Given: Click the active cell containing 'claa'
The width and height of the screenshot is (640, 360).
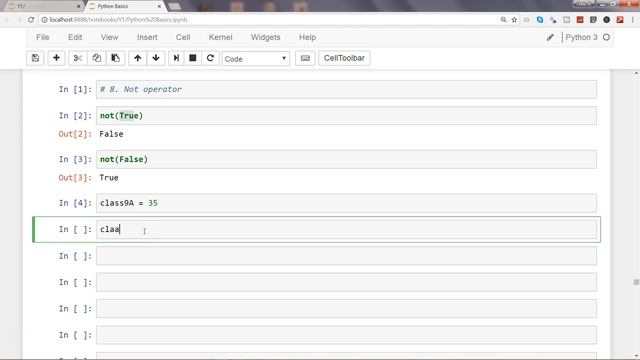Looking at the screenshot, I should tap(346, 229).
